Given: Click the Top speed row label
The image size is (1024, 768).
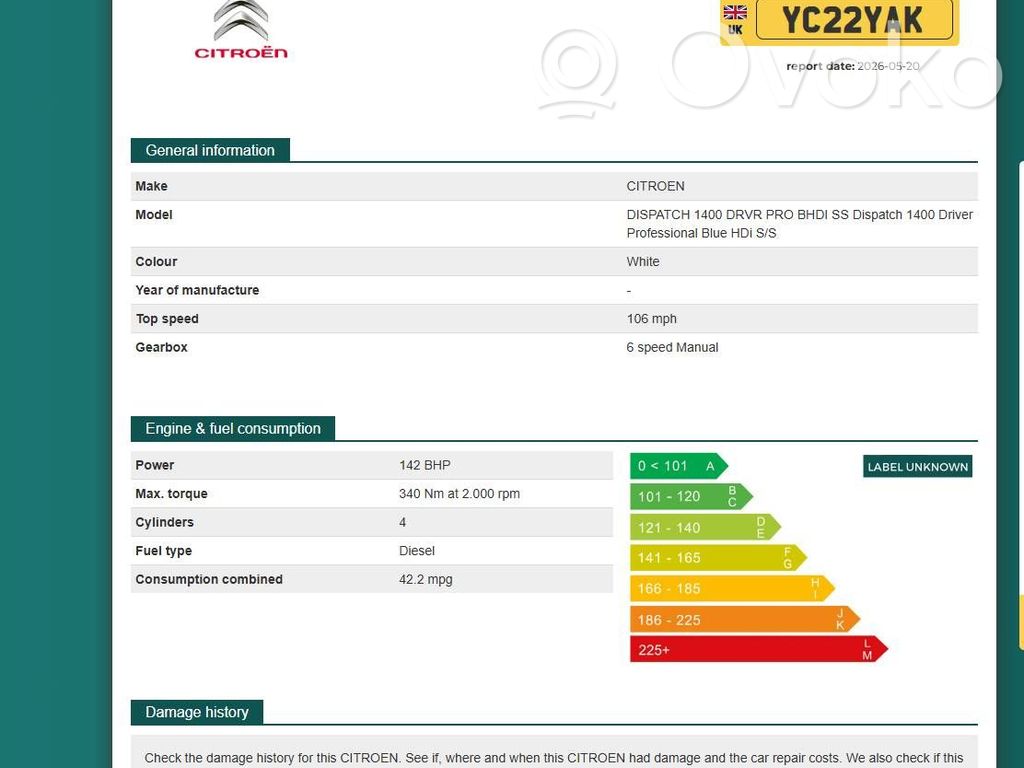Looking at the screenshot, I should [x=167, y=319].
